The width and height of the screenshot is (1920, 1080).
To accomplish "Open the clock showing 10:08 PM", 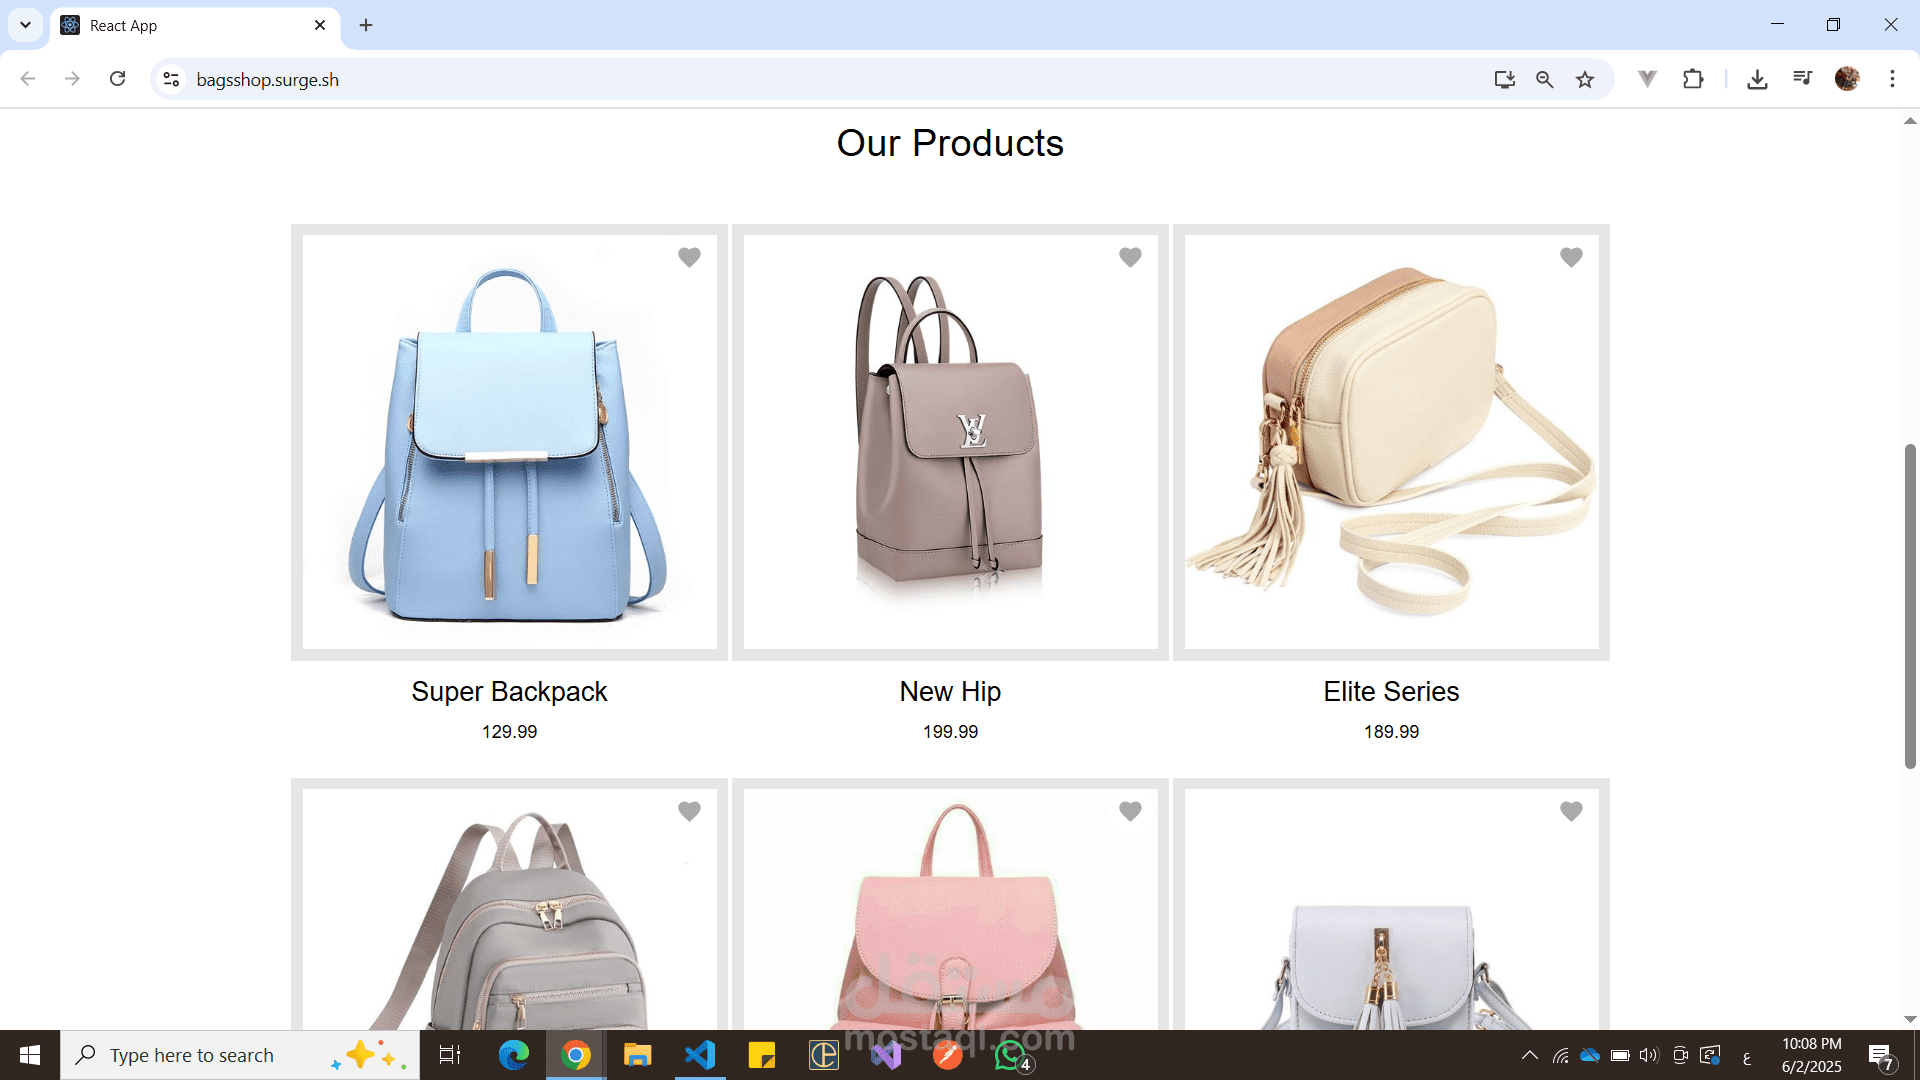I will pyautogui.click(x=1811, y=1055).
